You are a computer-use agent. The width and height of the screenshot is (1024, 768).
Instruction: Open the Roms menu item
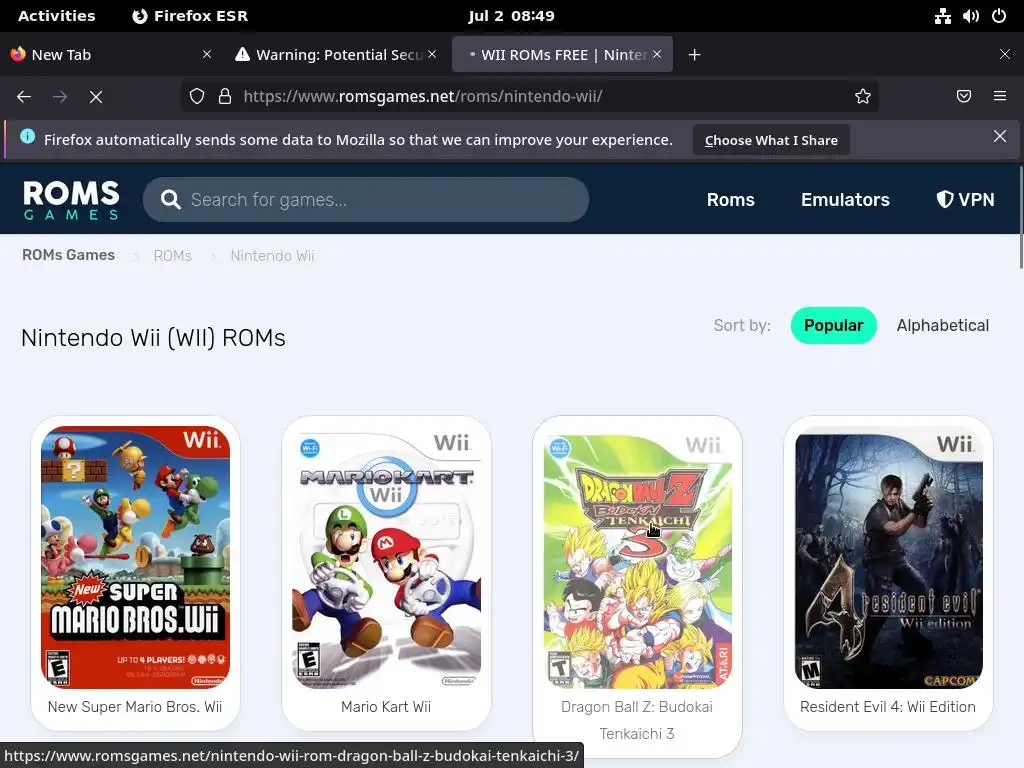pos(730,200)
